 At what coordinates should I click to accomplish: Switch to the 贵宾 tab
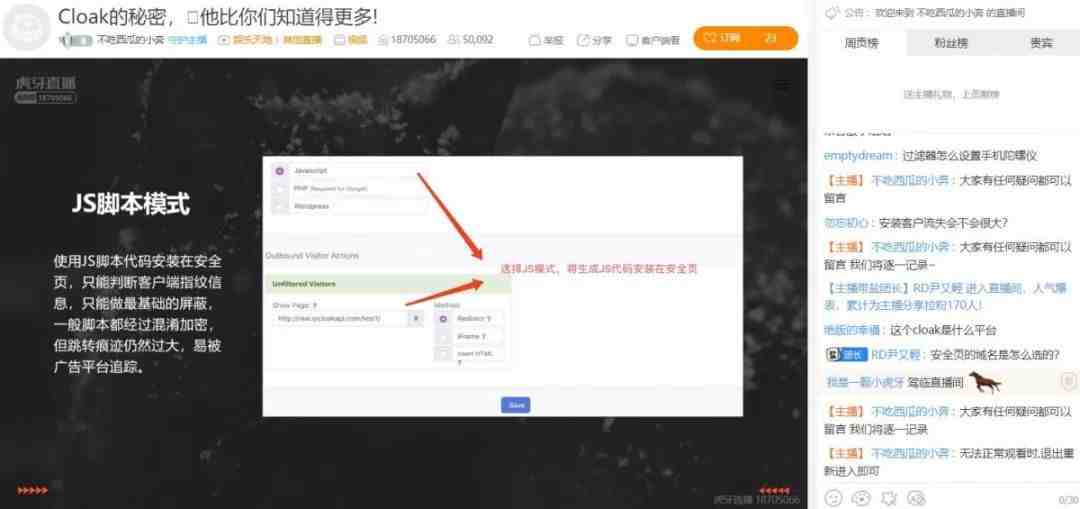[1040, 43]
